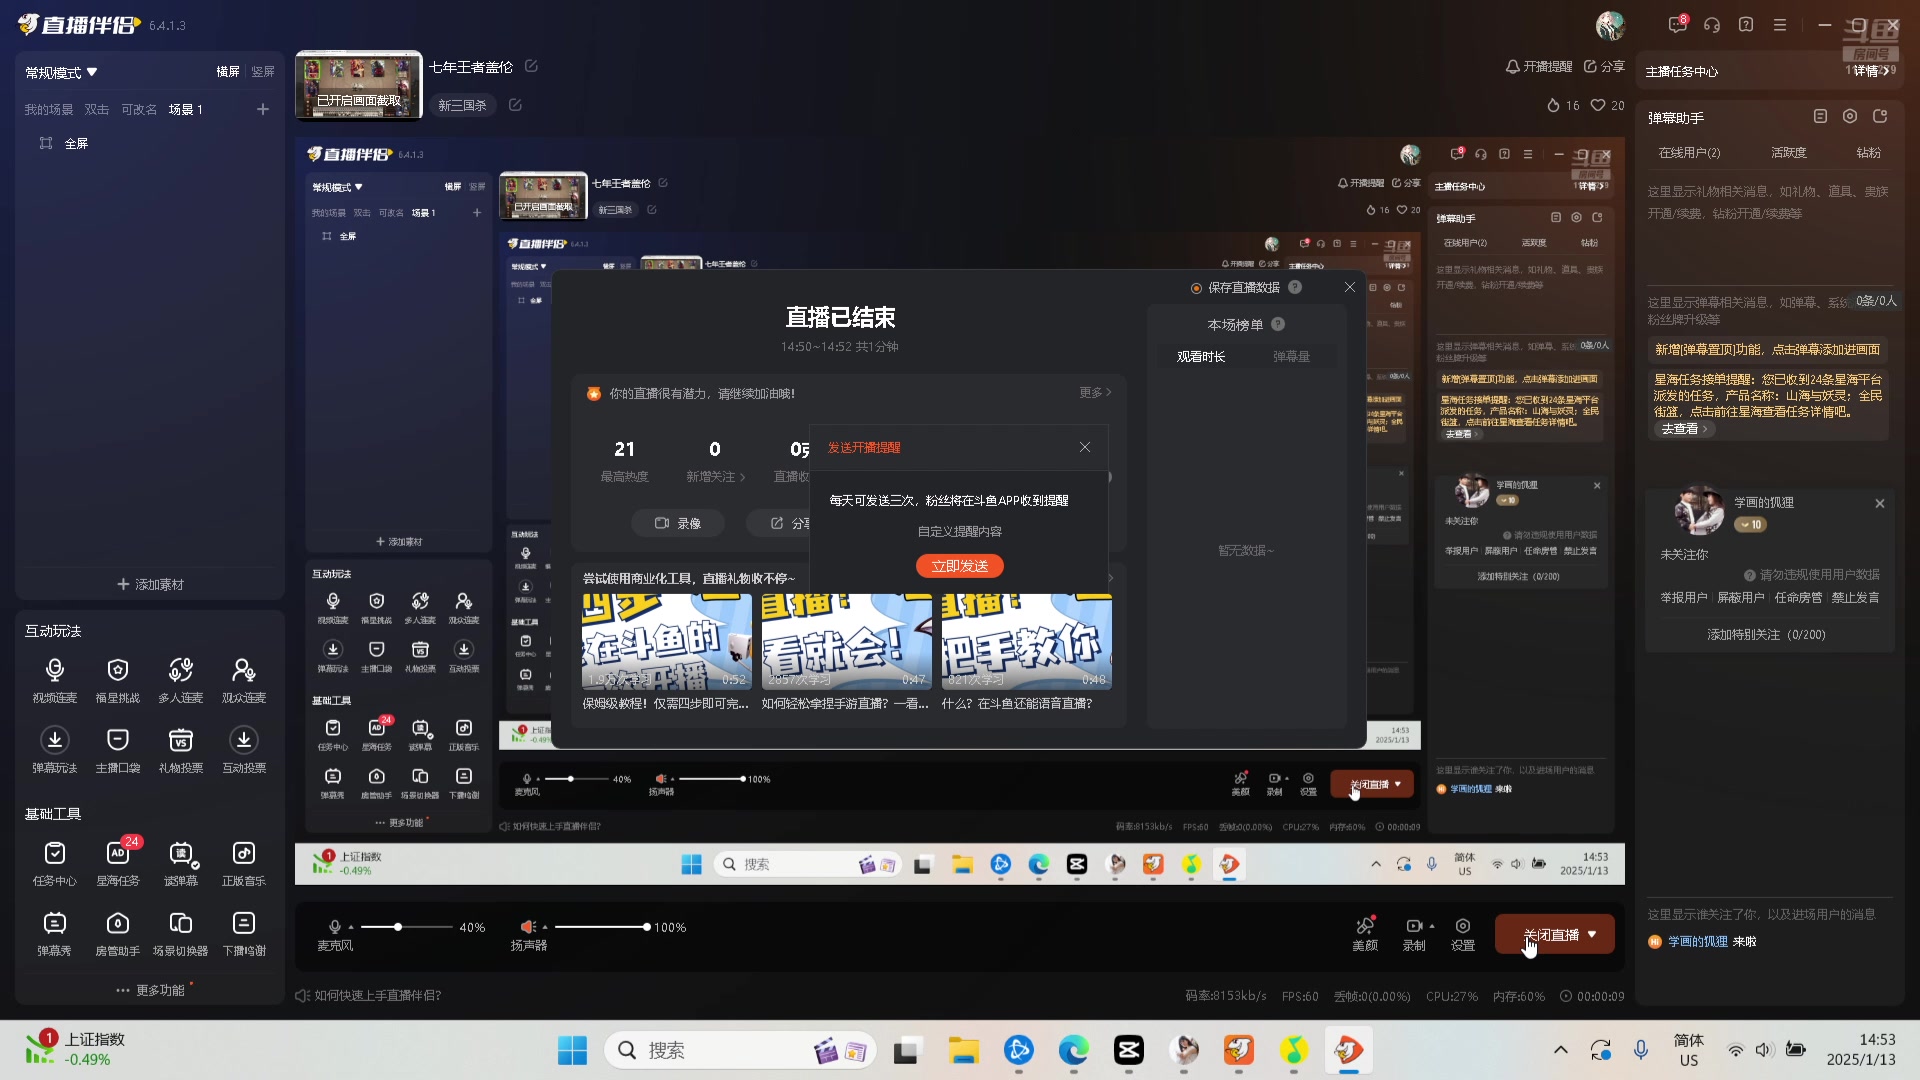The width and height of the screenshot is (1920, 1080).
Task: Open the 房管助手 assistant
Action: click(118, 933)
